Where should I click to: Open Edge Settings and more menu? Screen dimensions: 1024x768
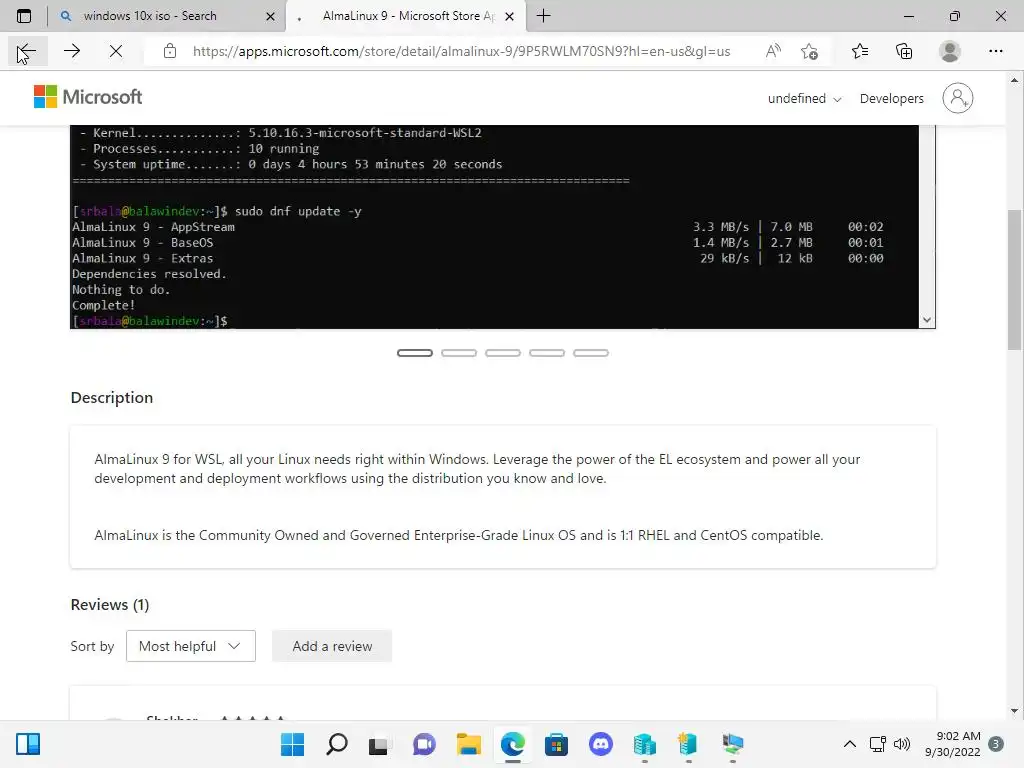tap(995, 51)
